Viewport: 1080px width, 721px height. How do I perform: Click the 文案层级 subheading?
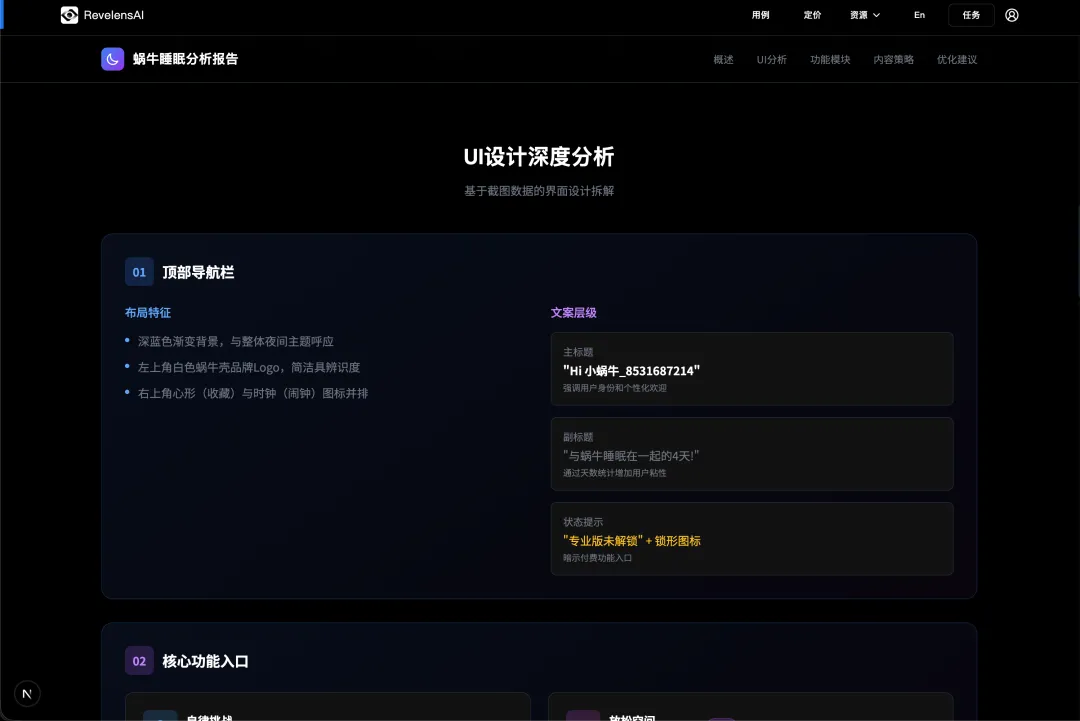point(574,313)
